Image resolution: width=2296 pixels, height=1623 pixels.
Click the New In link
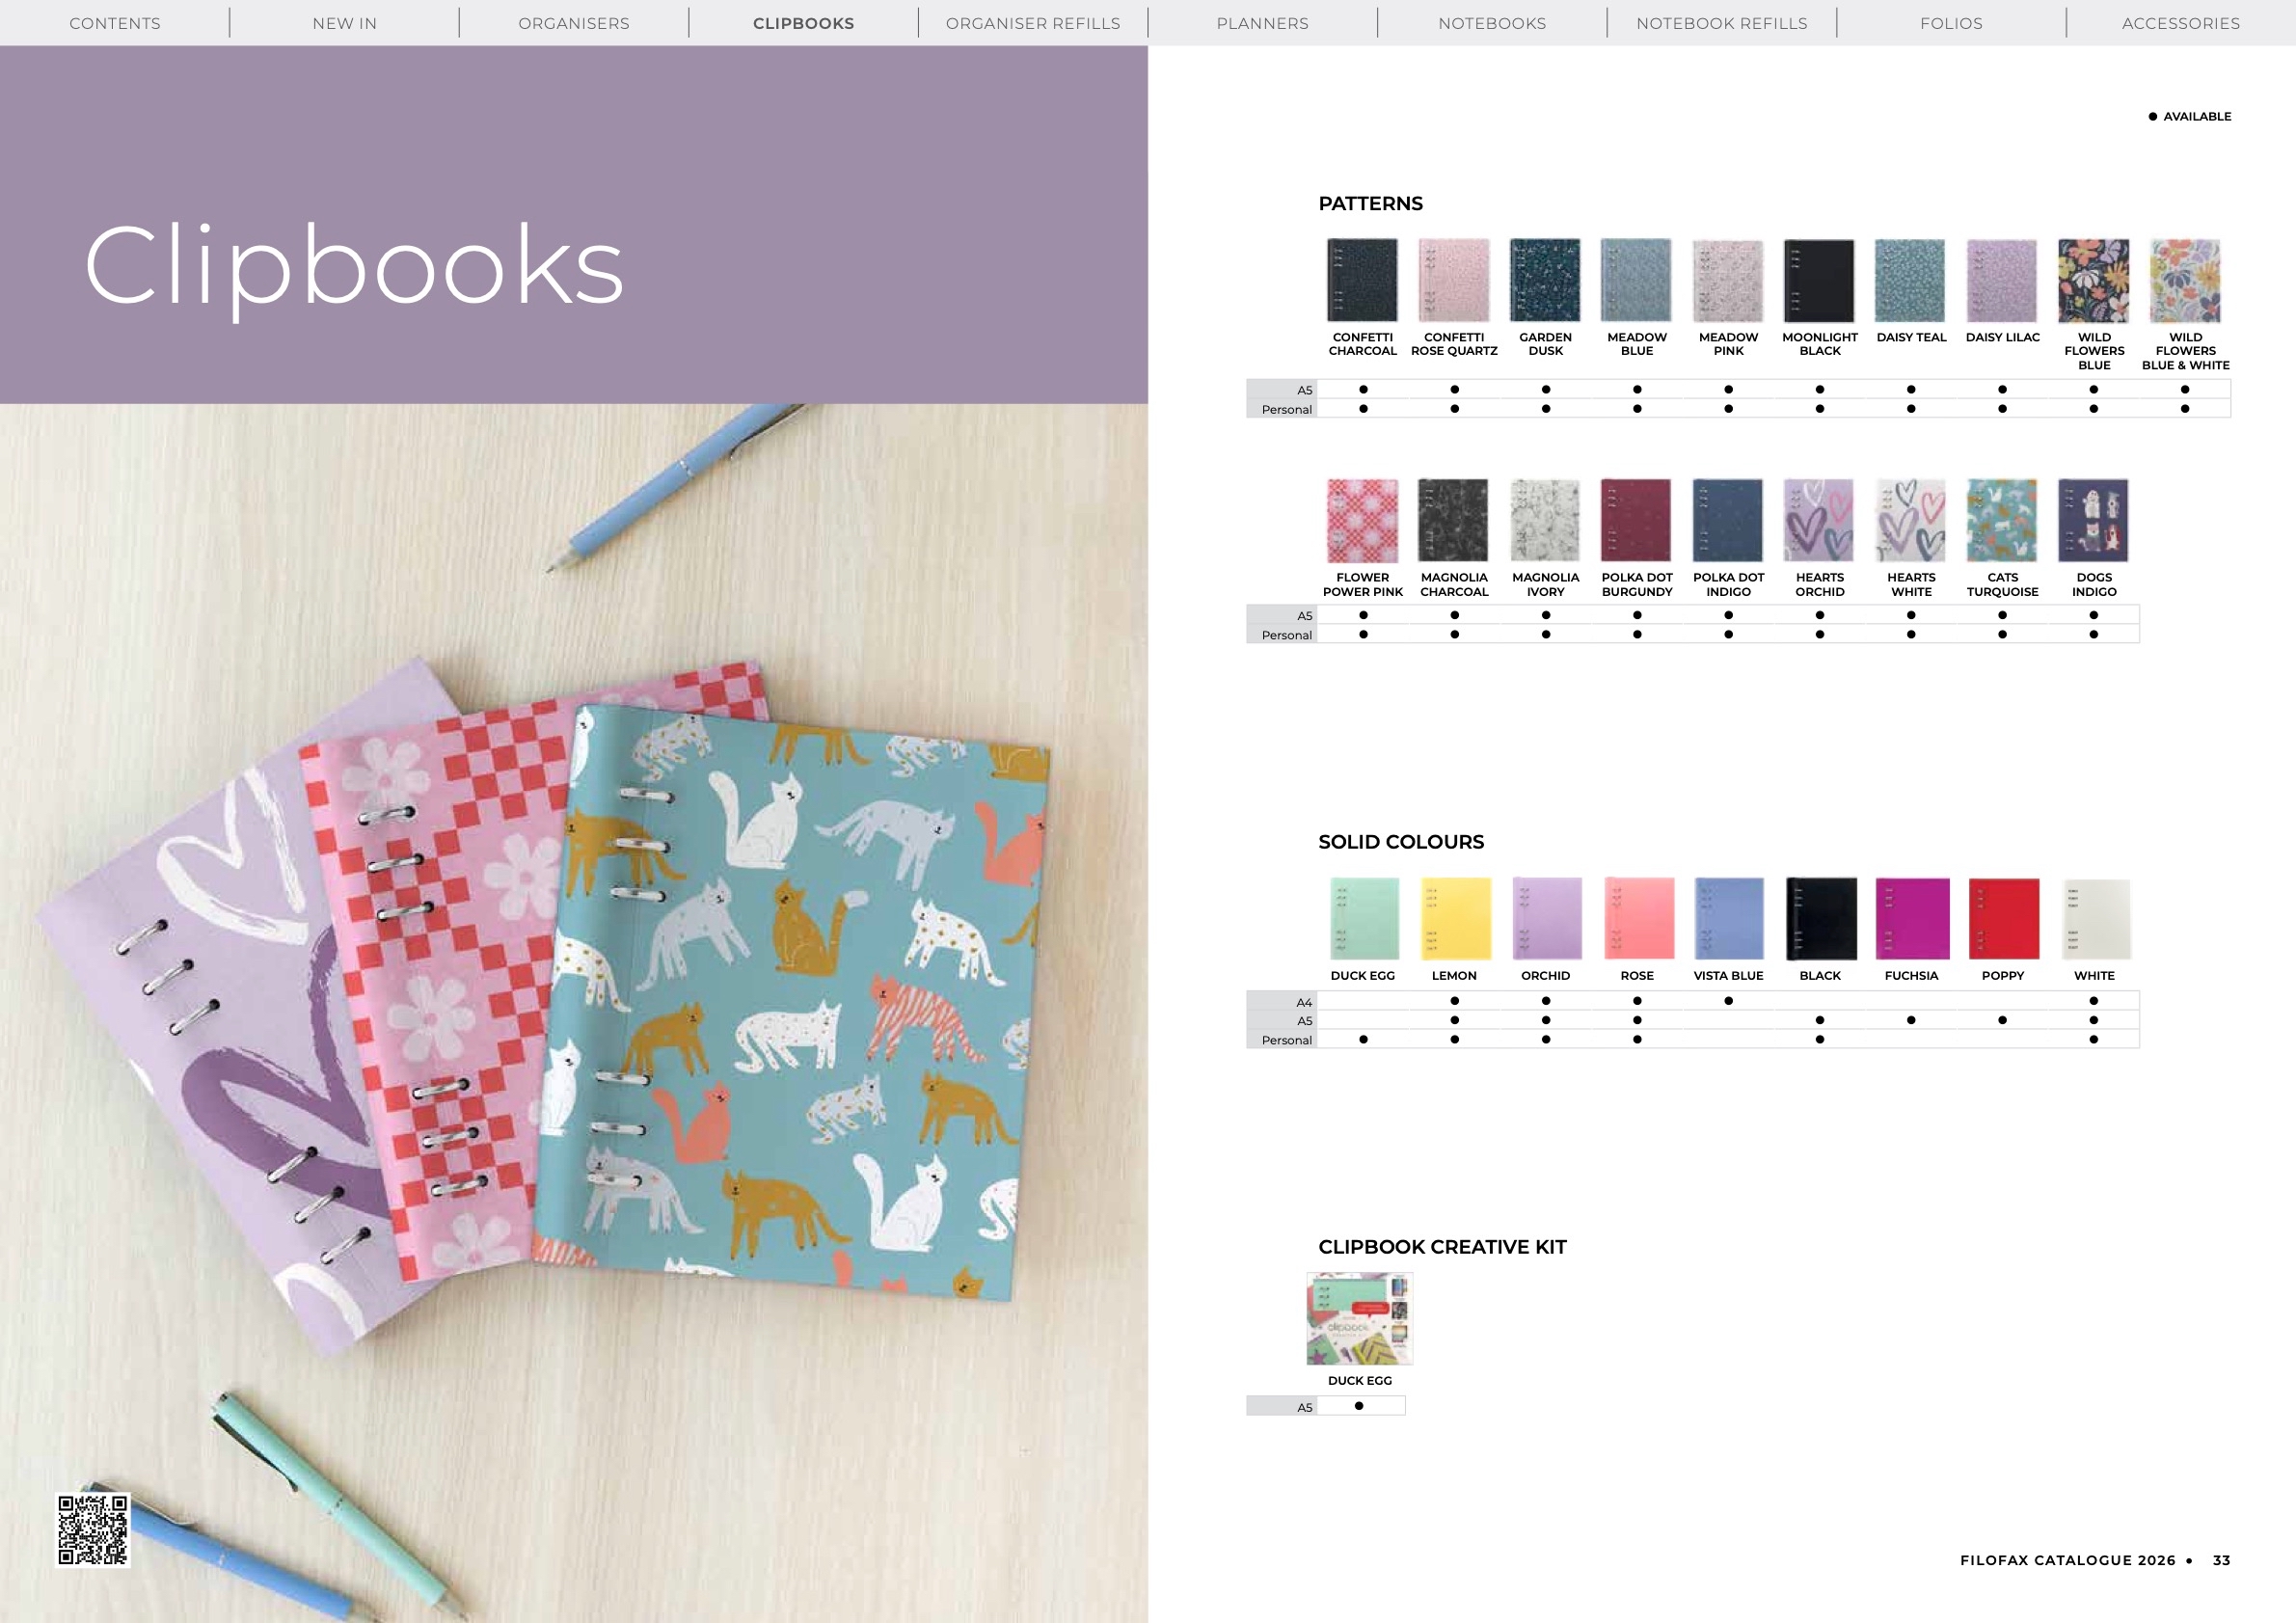[345, 23]
